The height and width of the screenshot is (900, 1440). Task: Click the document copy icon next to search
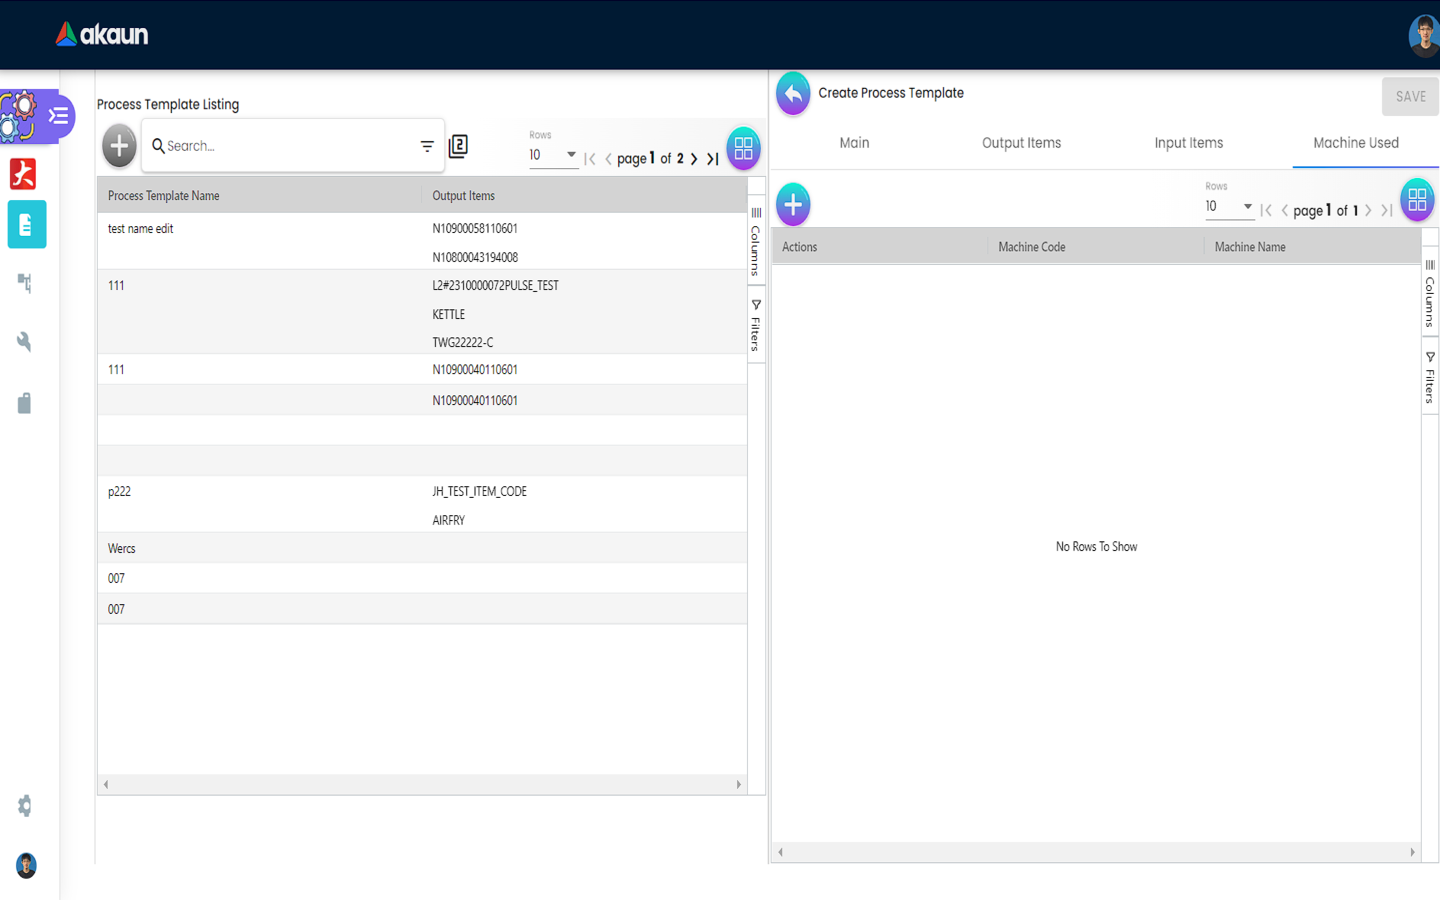pos(458,146)
